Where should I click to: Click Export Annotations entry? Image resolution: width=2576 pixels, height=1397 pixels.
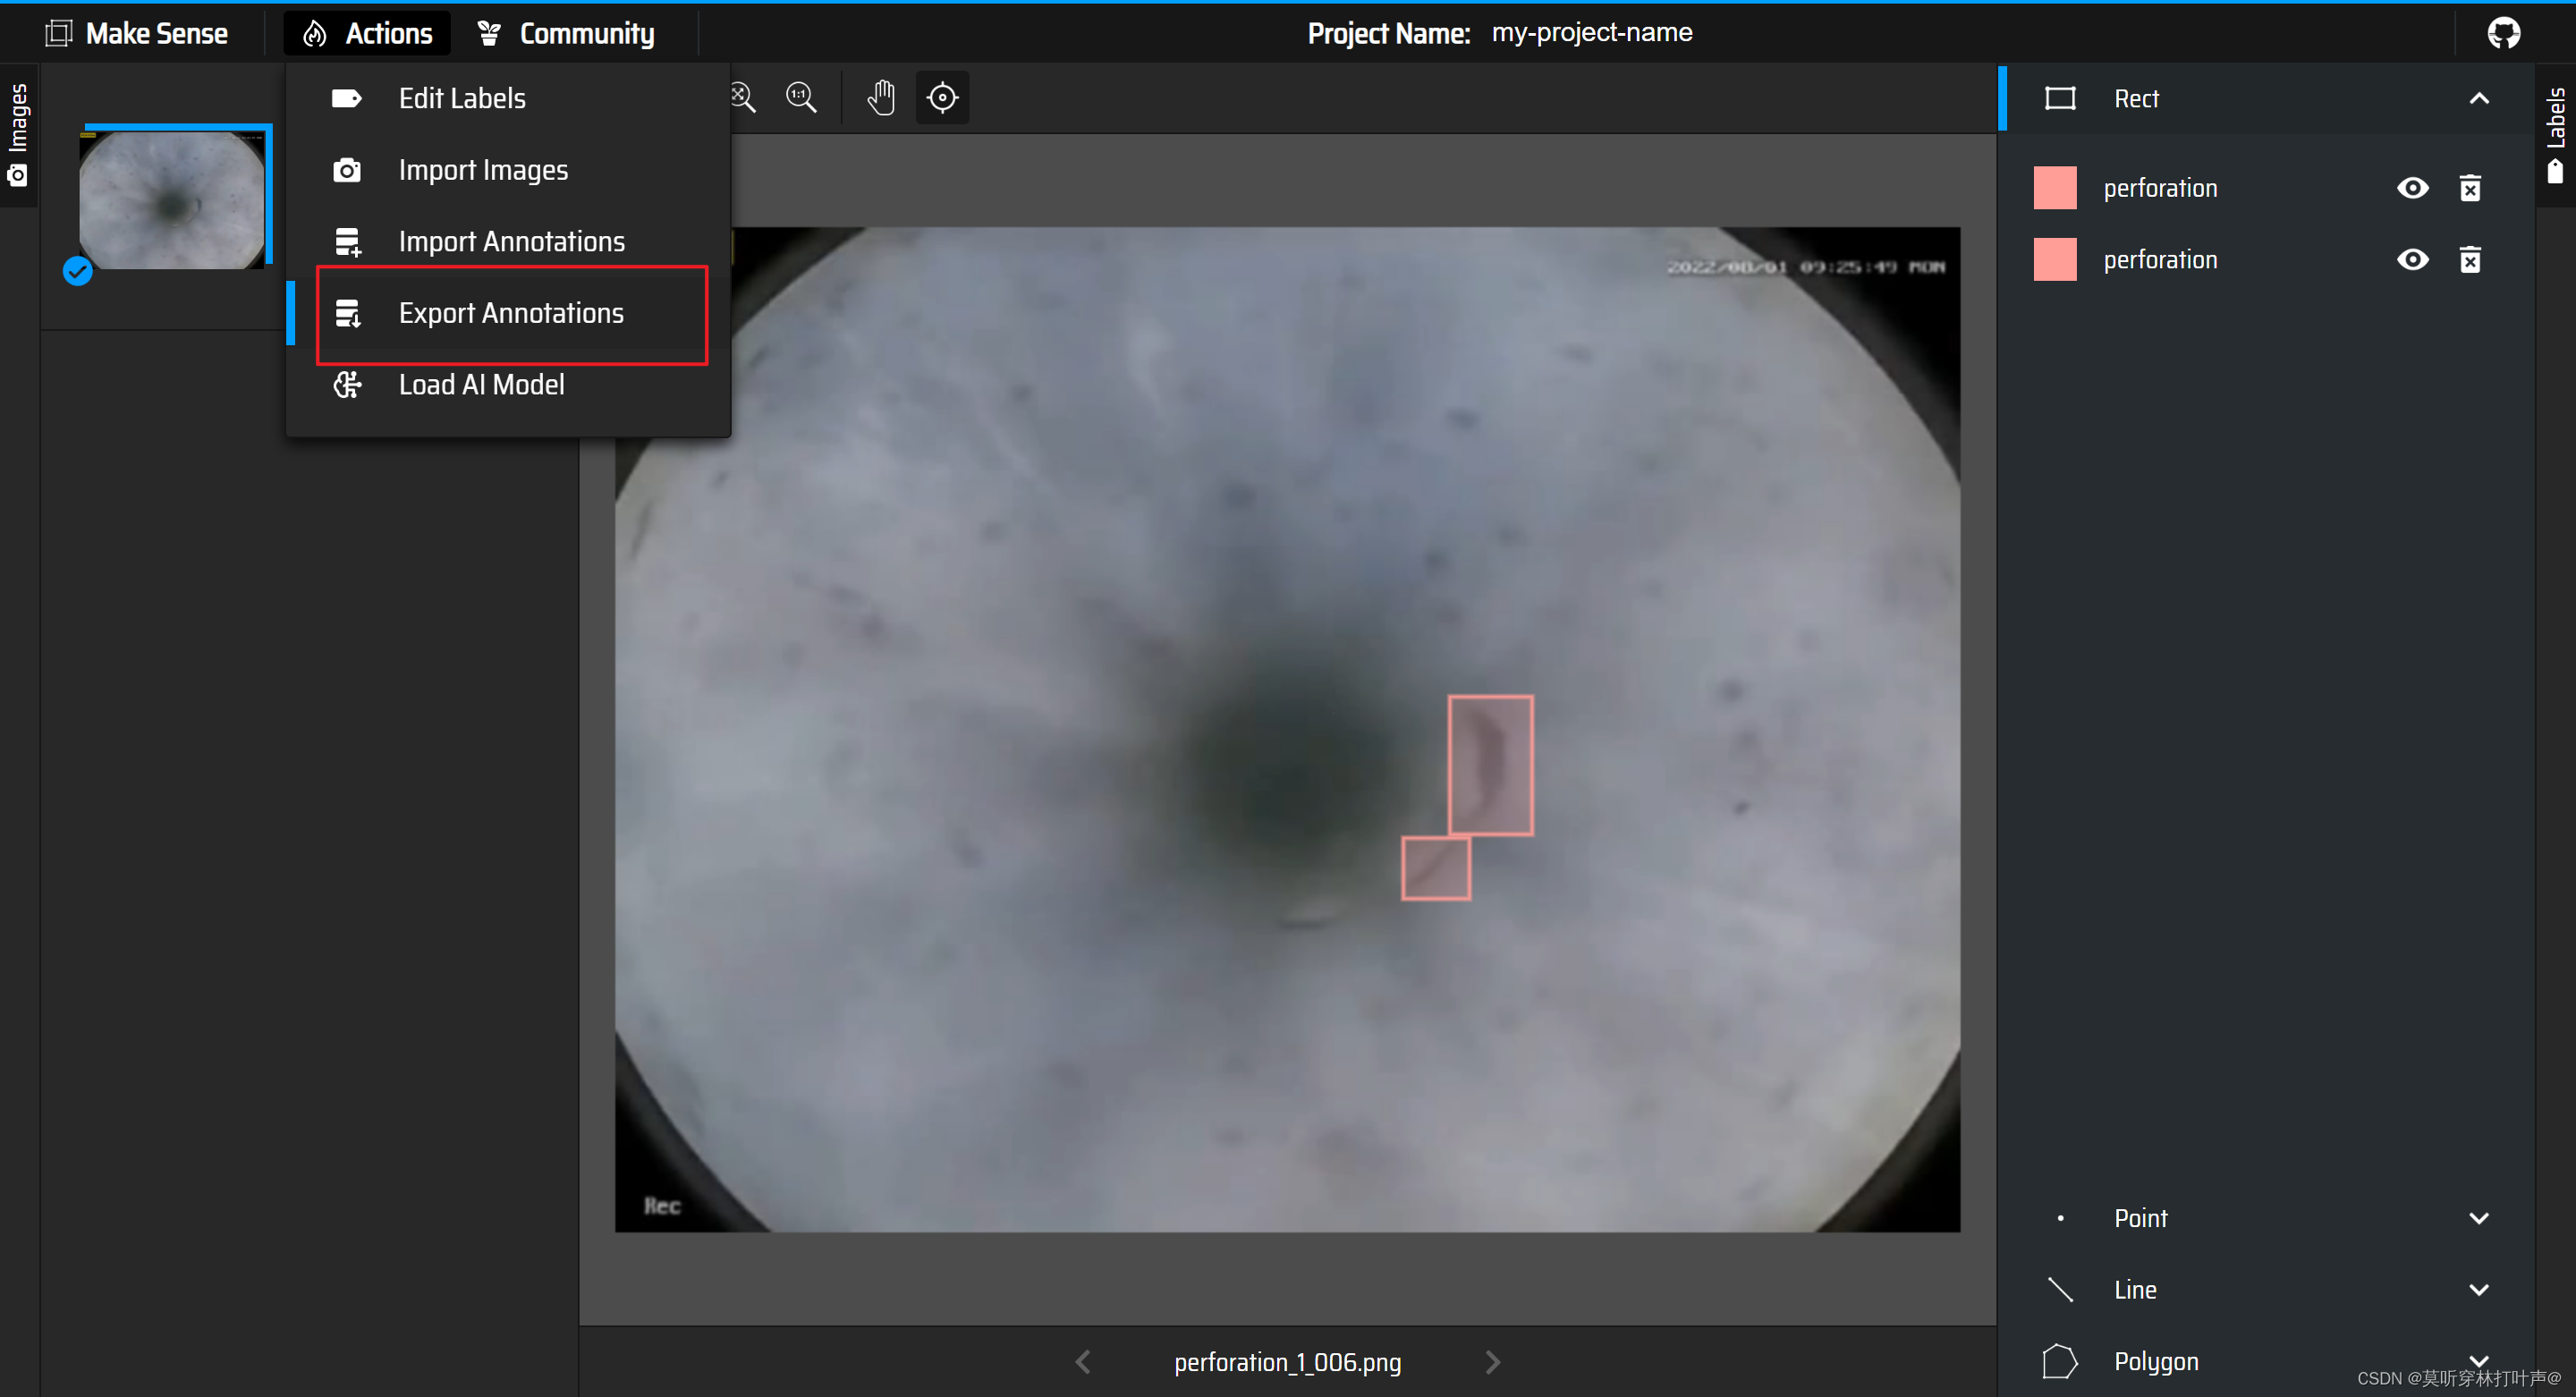(x=508, y=313)
